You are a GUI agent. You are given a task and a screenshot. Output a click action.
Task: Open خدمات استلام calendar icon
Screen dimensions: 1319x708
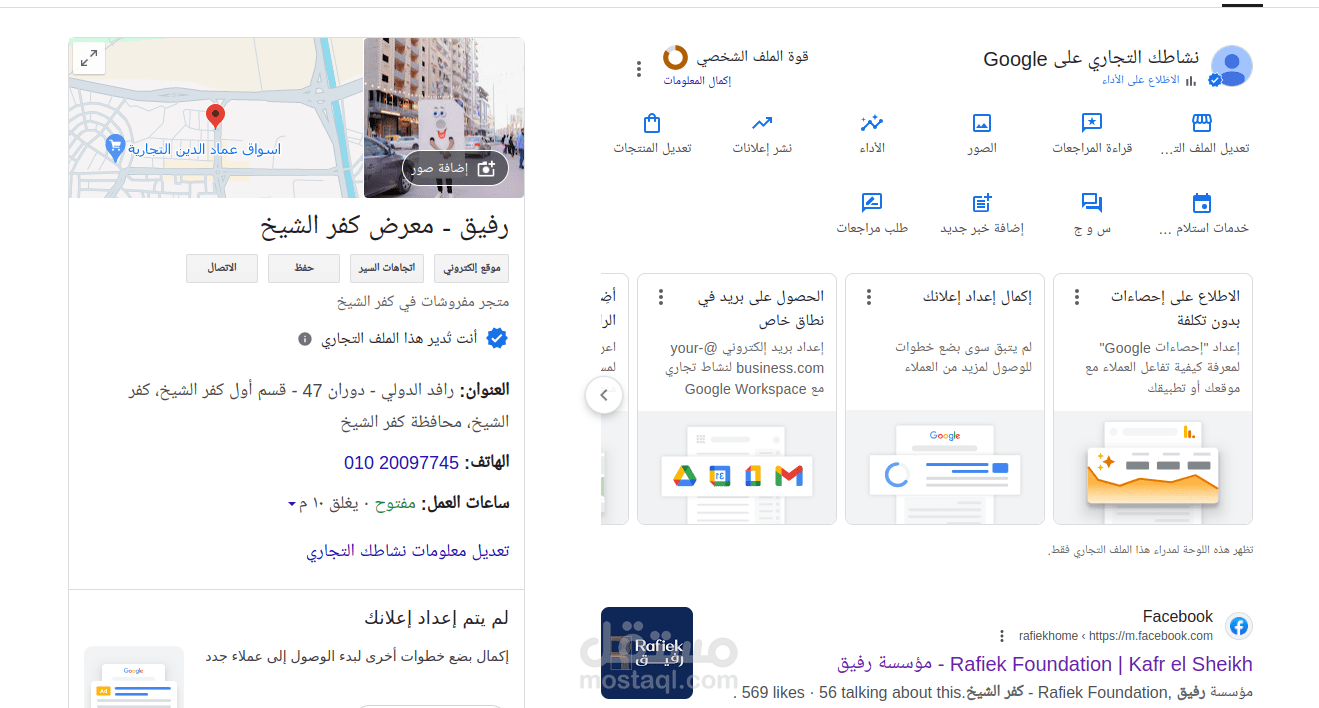coord(1202,203)
